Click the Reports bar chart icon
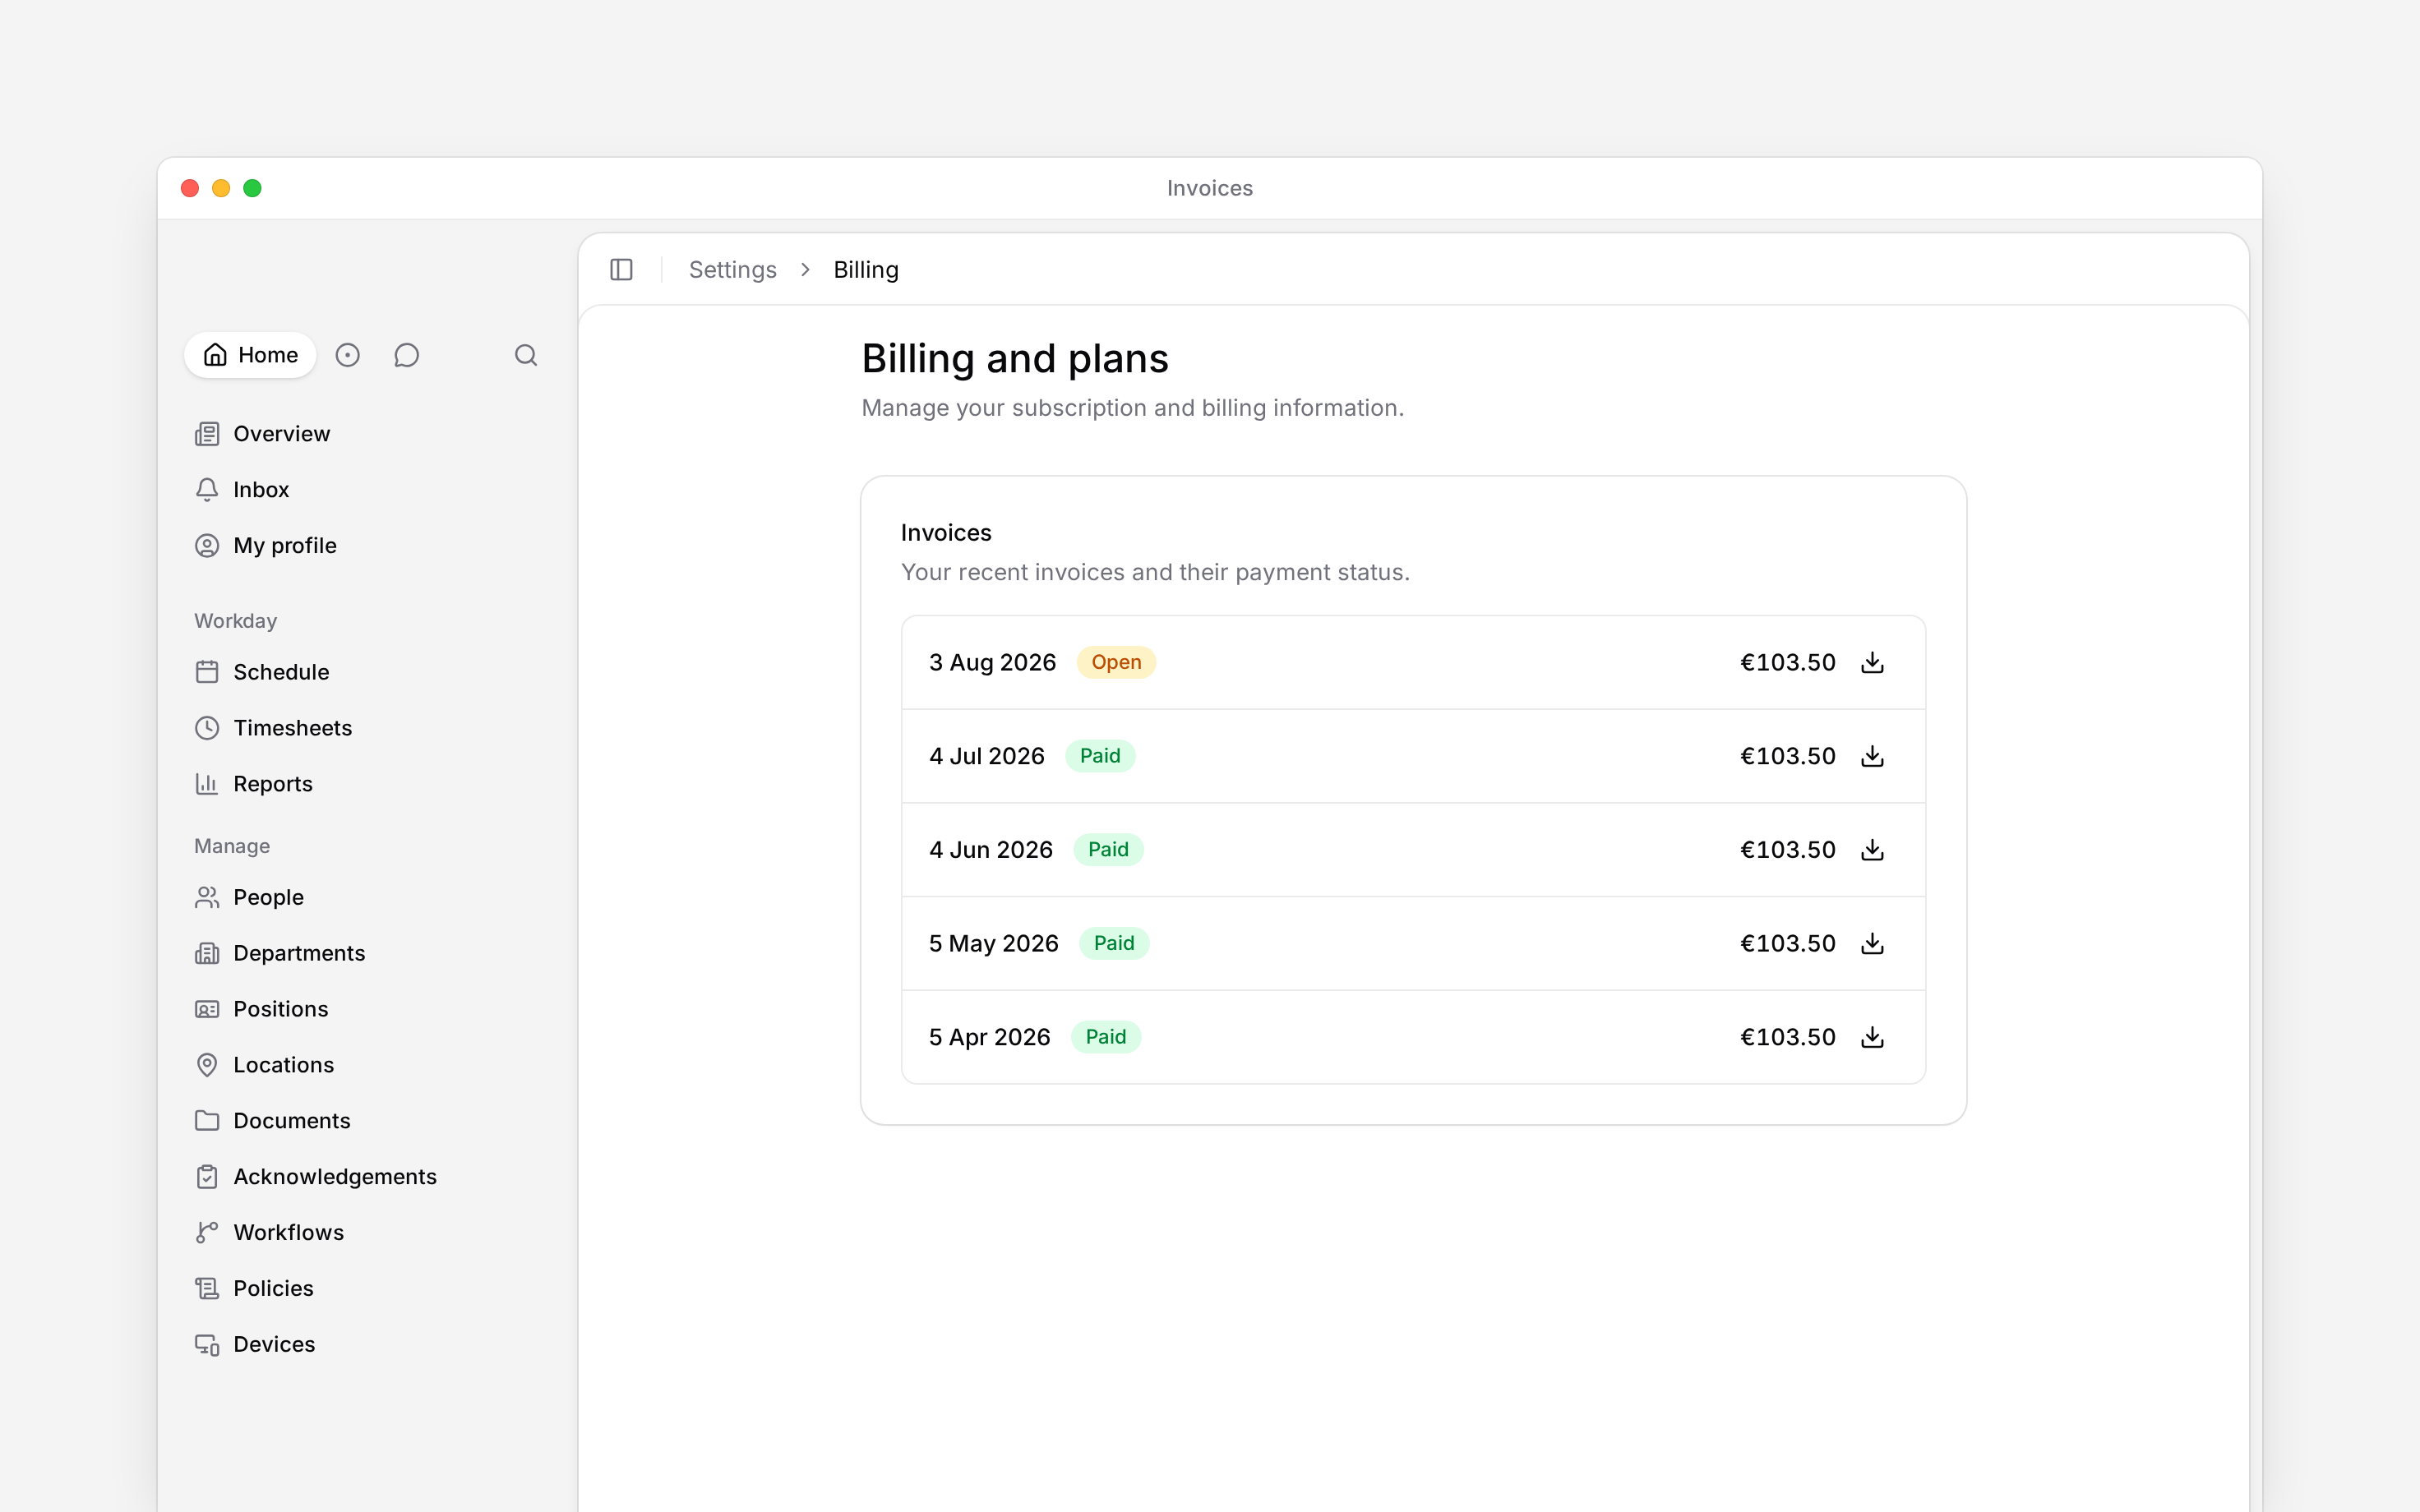Viewport: 2420px width, 1512px height. coord(207,784)
